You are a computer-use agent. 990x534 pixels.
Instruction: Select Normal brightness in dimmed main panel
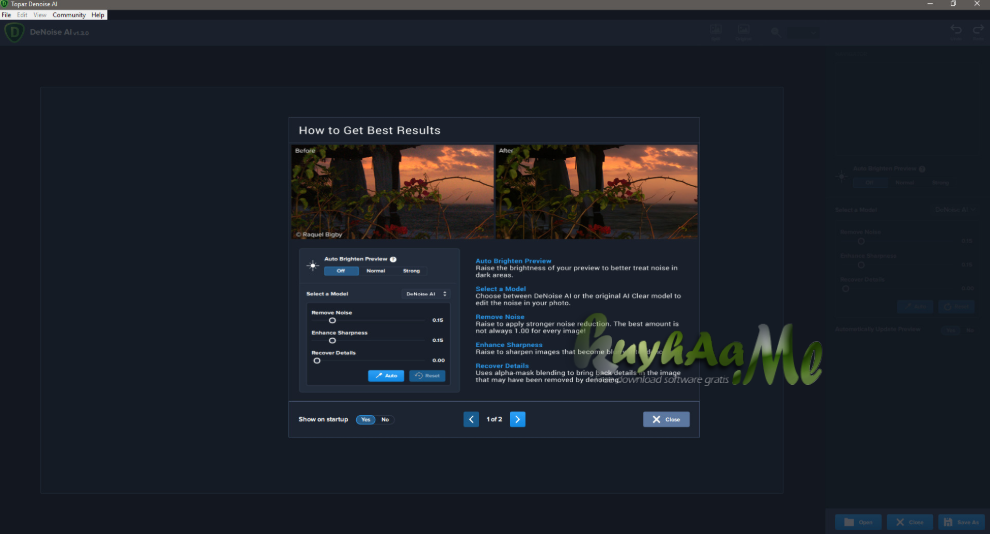coord(904,182)
